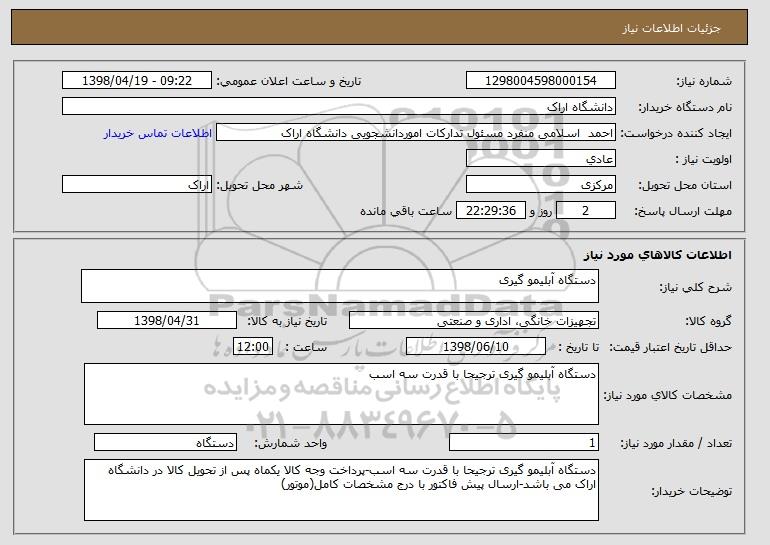Select the unit of measure field دستگاه
Screen dimensions: 770x545
pyautogui.click(x=165, y=442)
